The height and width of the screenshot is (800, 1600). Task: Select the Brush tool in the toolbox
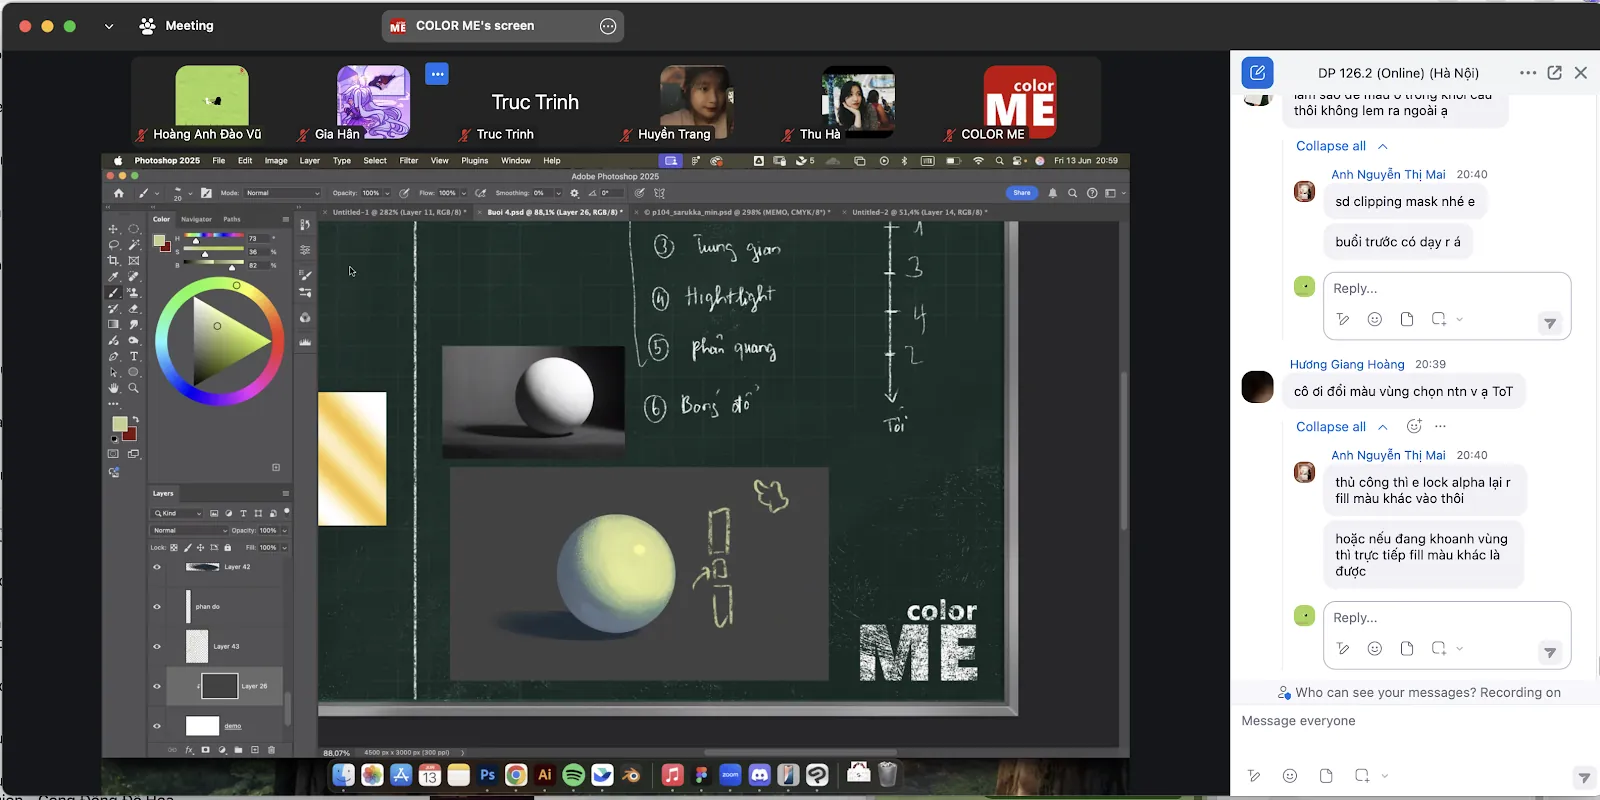pyautogui.click(x=113, y=293)
